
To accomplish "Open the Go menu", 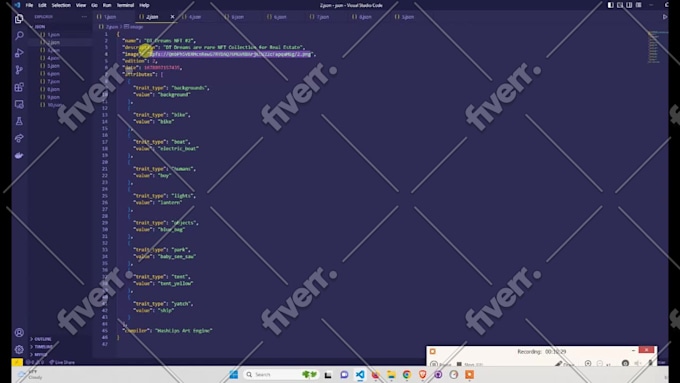I will pyautogui.click(x=95, y=5).
